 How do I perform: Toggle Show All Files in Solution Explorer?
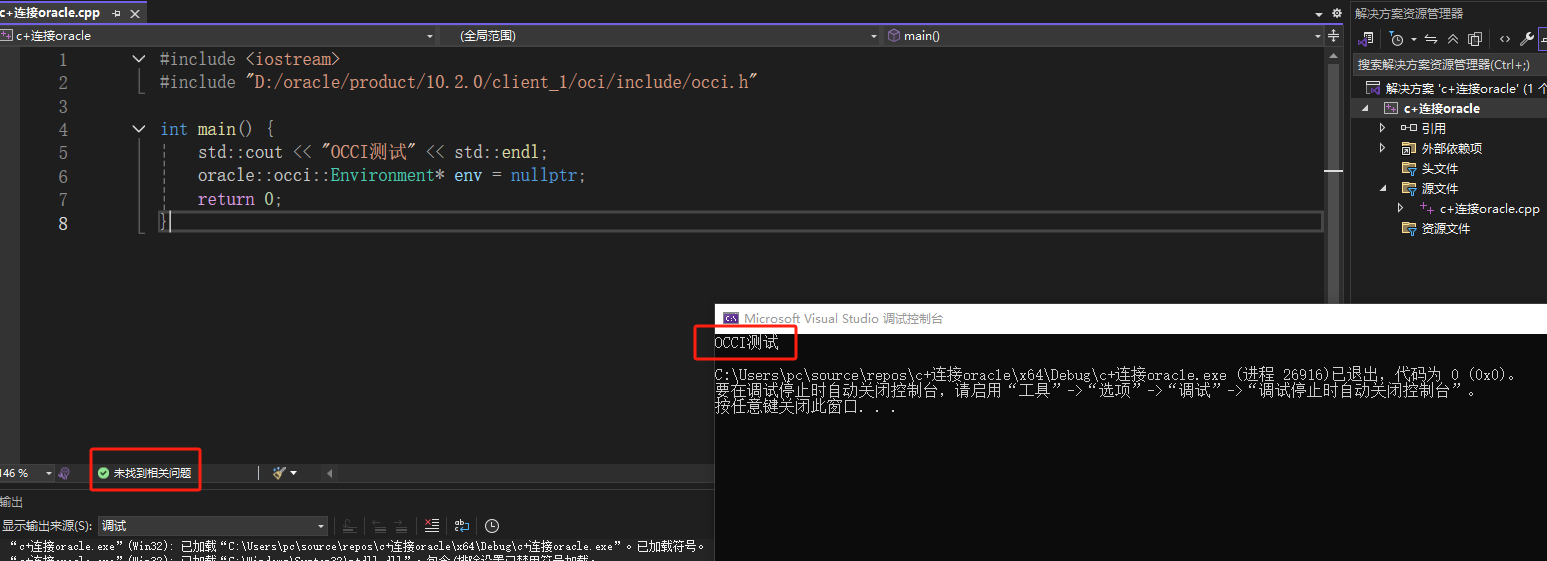point(1474,39)
